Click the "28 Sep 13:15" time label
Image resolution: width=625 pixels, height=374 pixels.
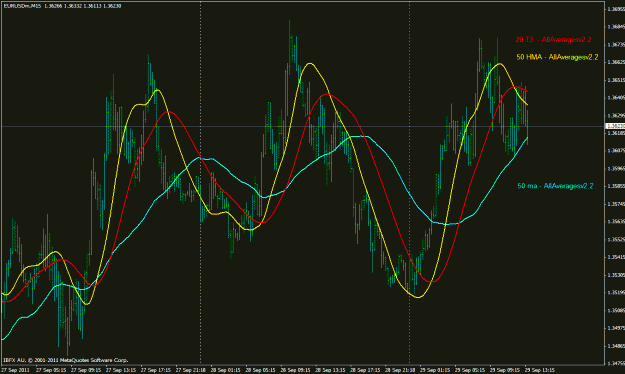(330, 370)
